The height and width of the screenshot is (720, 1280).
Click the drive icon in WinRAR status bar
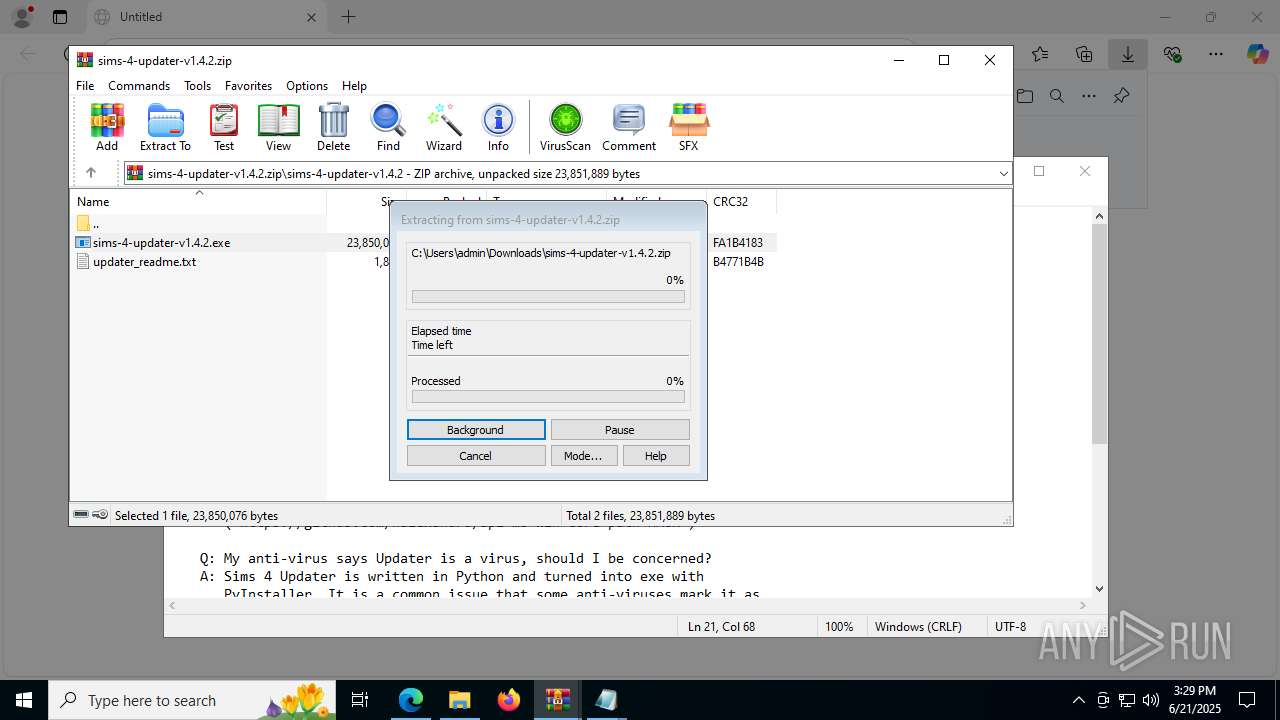[x=82, y=515]
